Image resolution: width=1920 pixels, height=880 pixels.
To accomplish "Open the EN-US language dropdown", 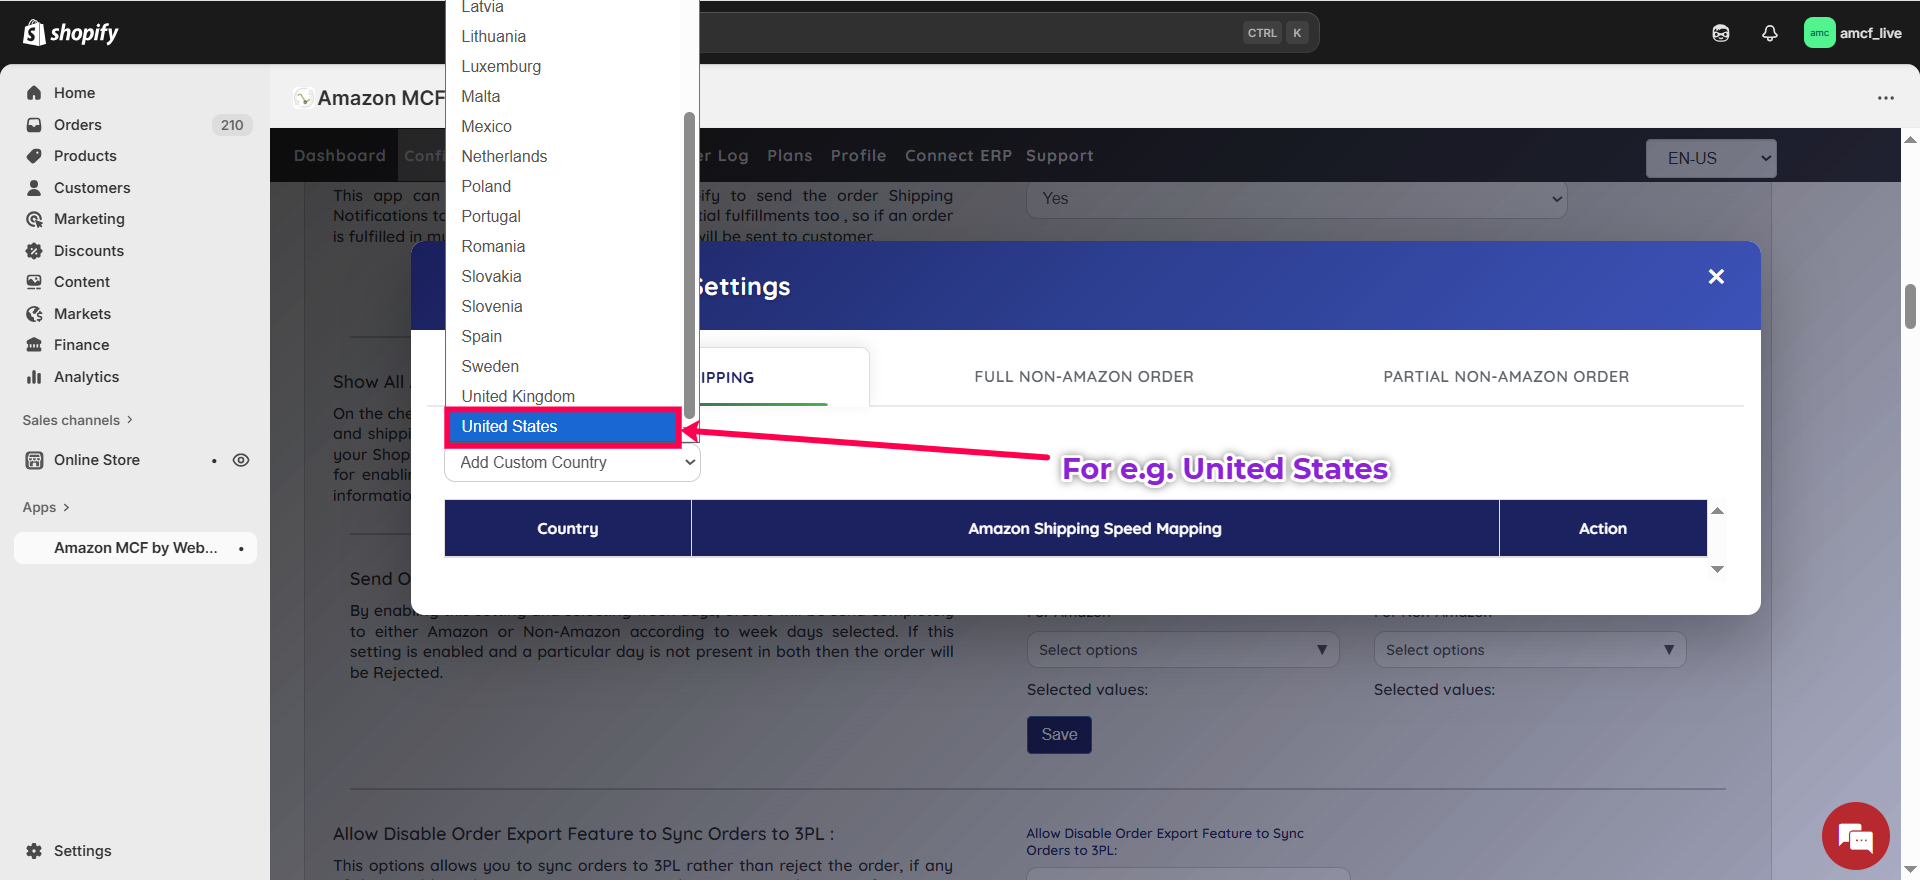I will pyautogui.click(x=1710, y=158).
